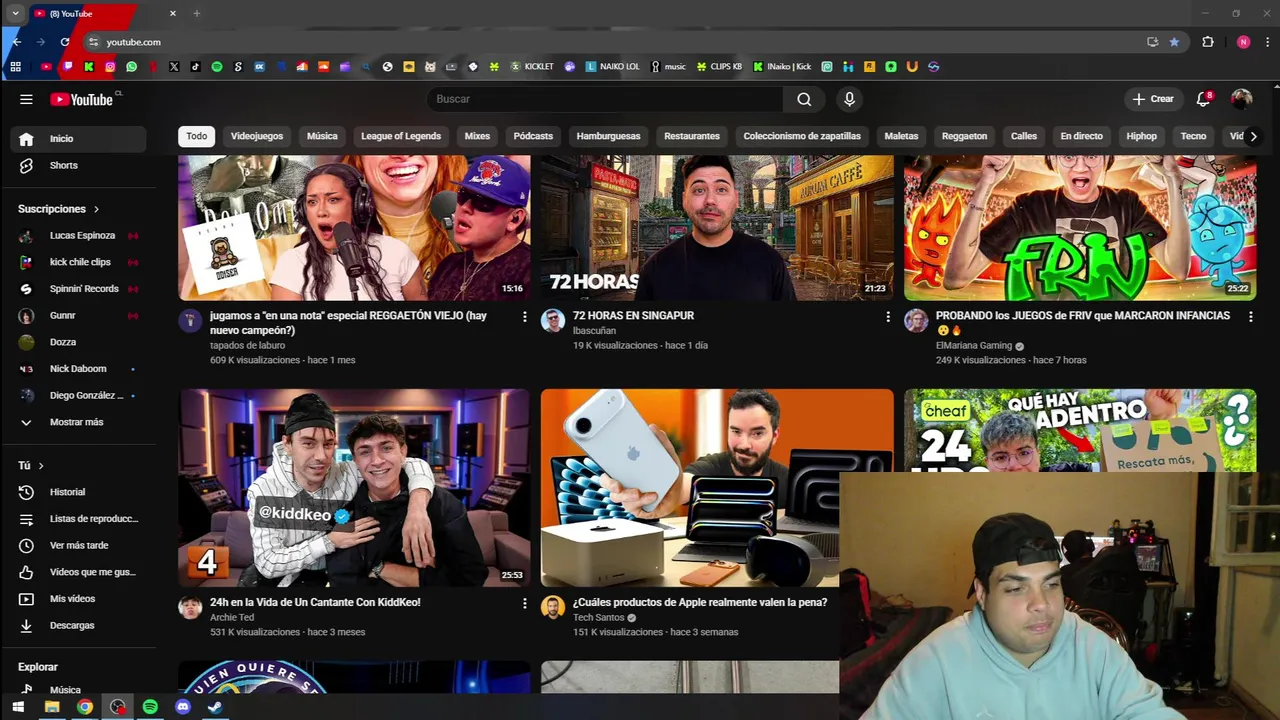Open Ver más tarde in sidebar
This screenshot has width=1280, height=720.
click(78, 545)
